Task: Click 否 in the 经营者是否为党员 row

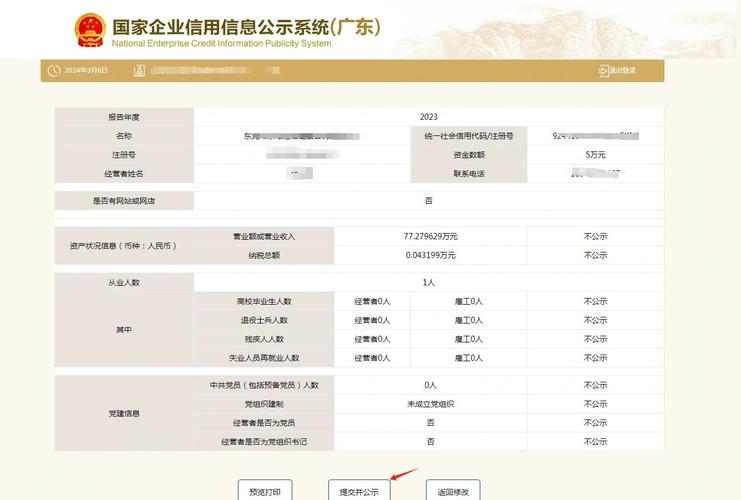Action: click(431, 422)
